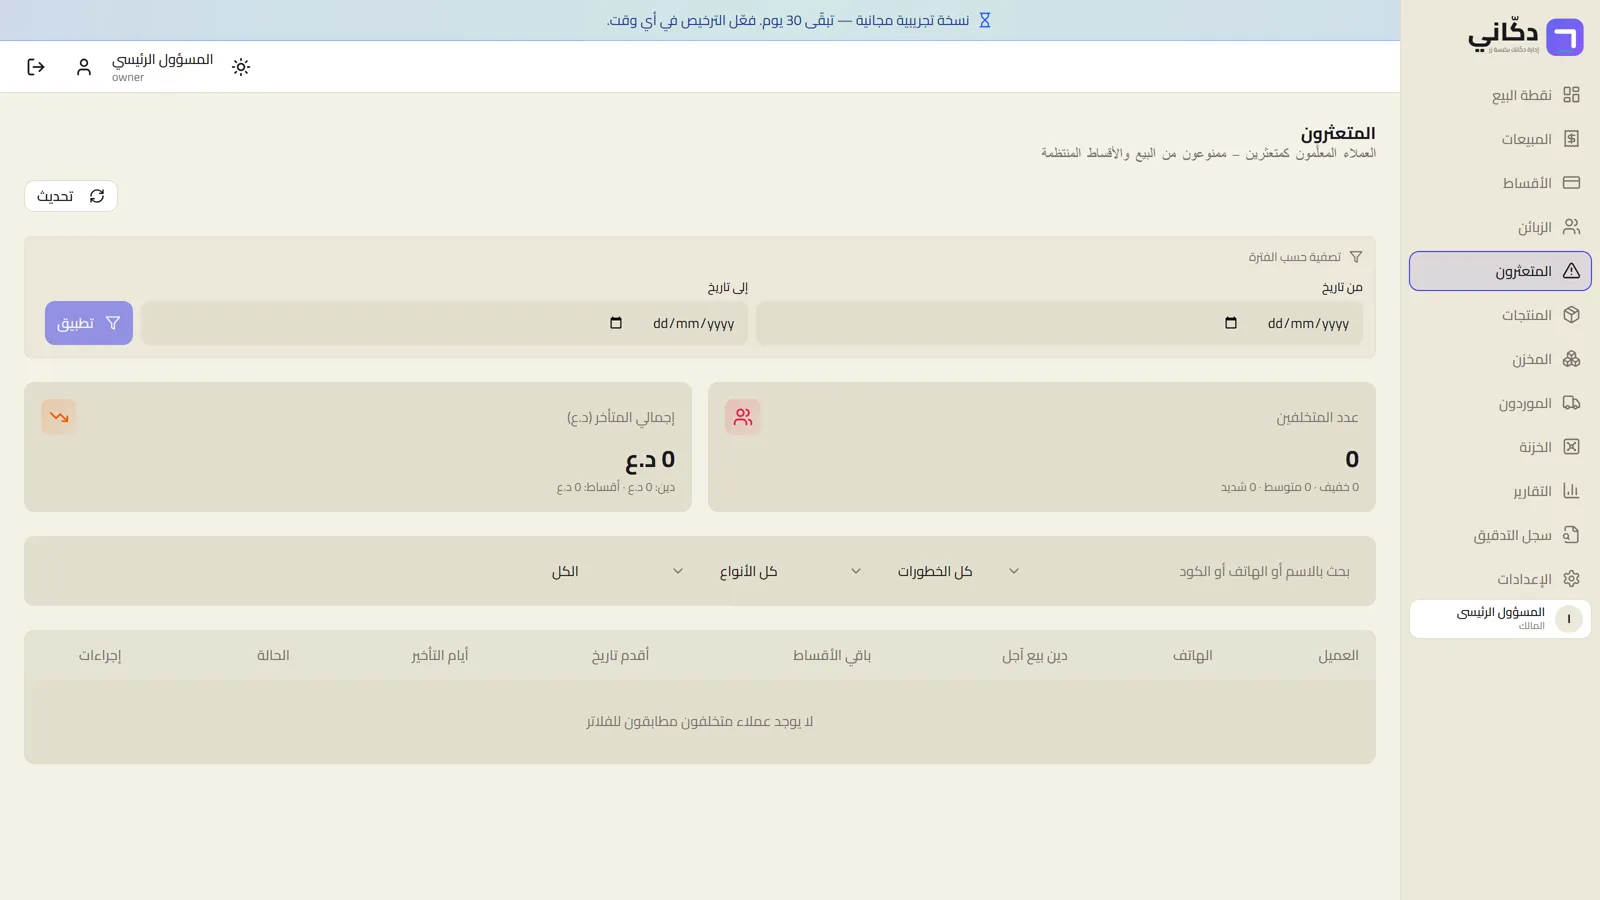Click the دين بيع آجل column header

point(1035,655)
